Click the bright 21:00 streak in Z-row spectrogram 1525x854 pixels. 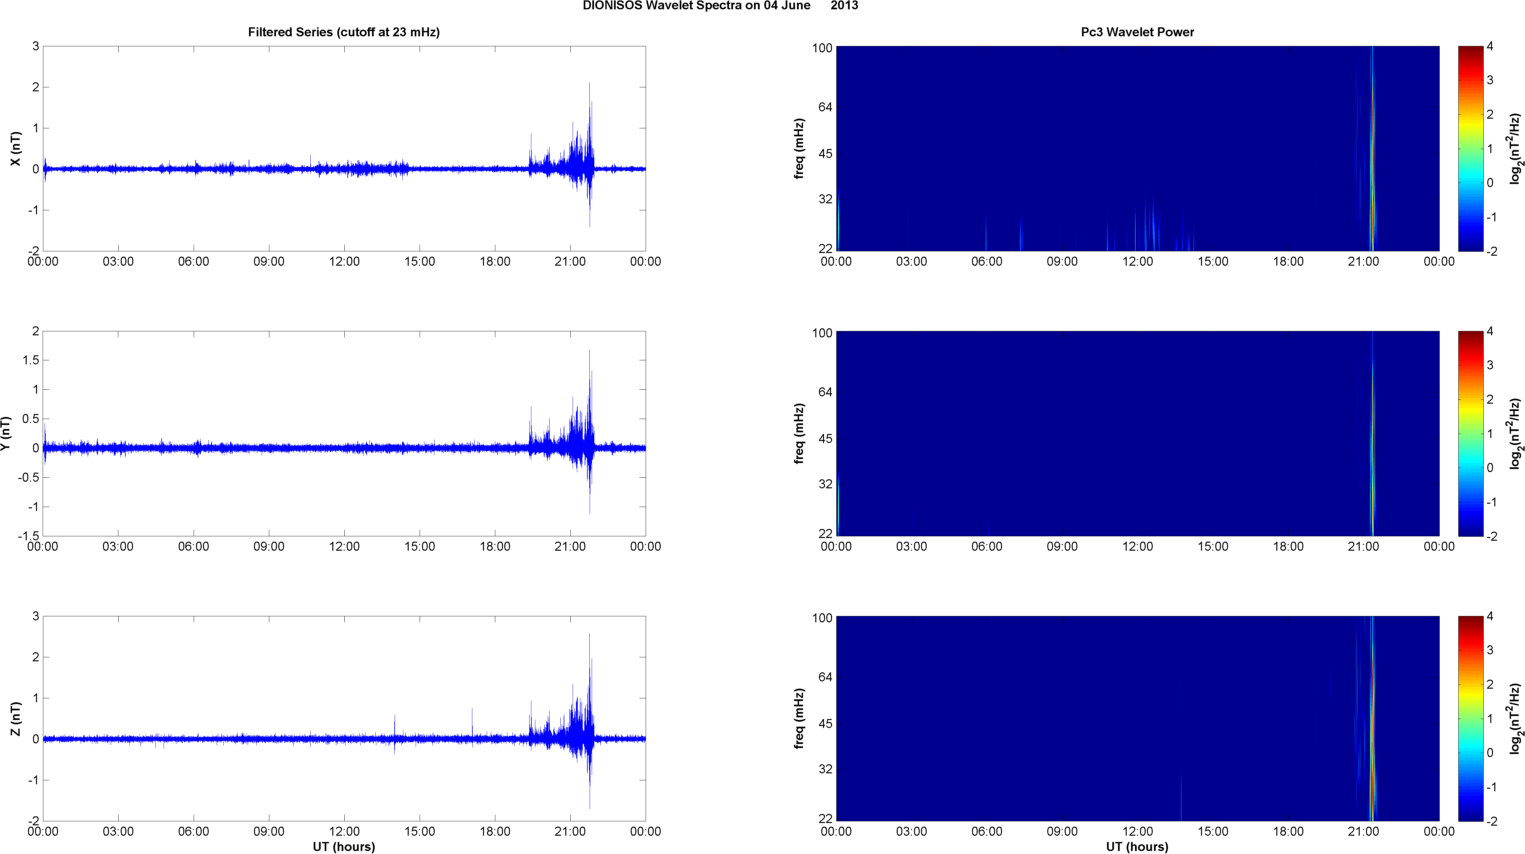tap(1372, 720)
